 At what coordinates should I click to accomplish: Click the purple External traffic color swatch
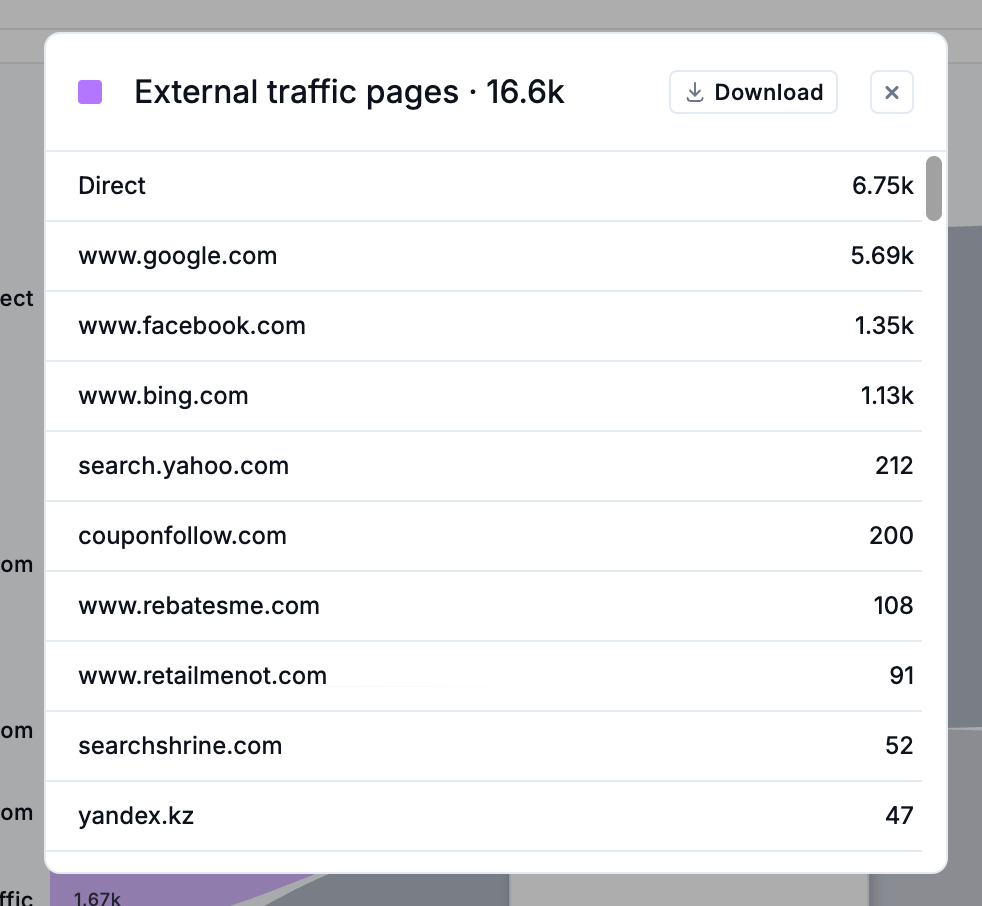pyautogui.click(x=90, y=93)
